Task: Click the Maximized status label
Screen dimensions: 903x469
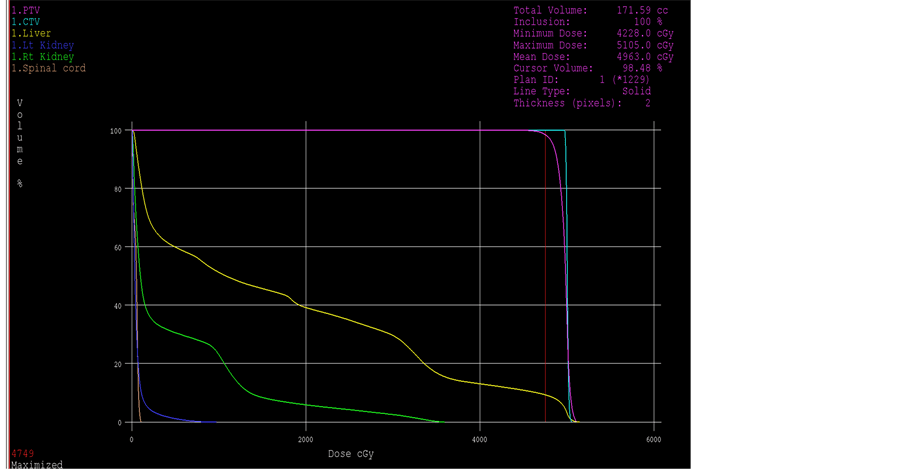Action: tap(37, 464)
